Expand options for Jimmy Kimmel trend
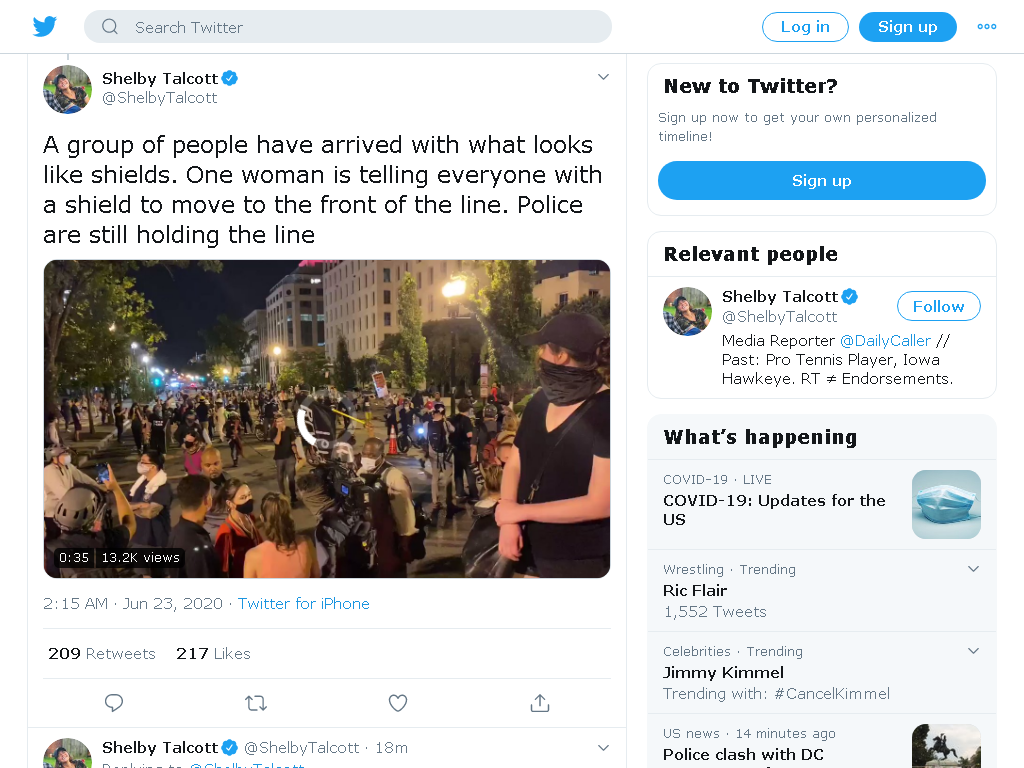1024x768 pixels. (x=973, y=651)
